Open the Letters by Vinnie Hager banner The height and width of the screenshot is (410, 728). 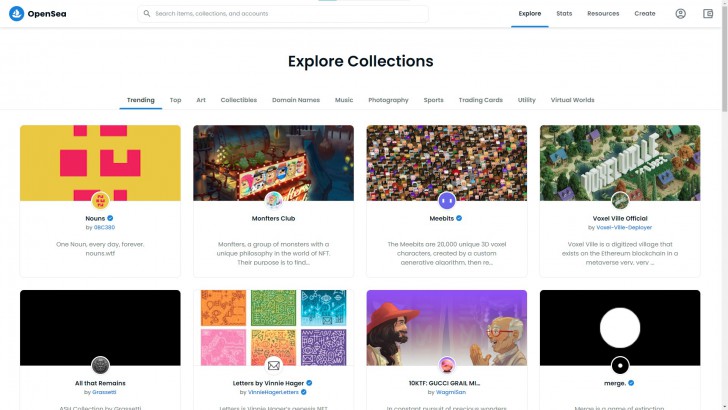273,328
